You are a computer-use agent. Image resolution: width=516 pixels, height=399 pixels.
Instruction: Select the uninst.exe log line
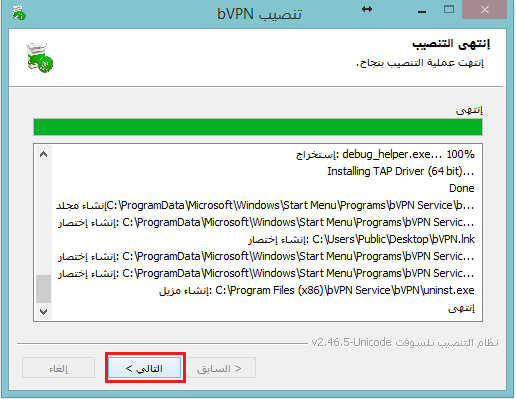[317, 290]
